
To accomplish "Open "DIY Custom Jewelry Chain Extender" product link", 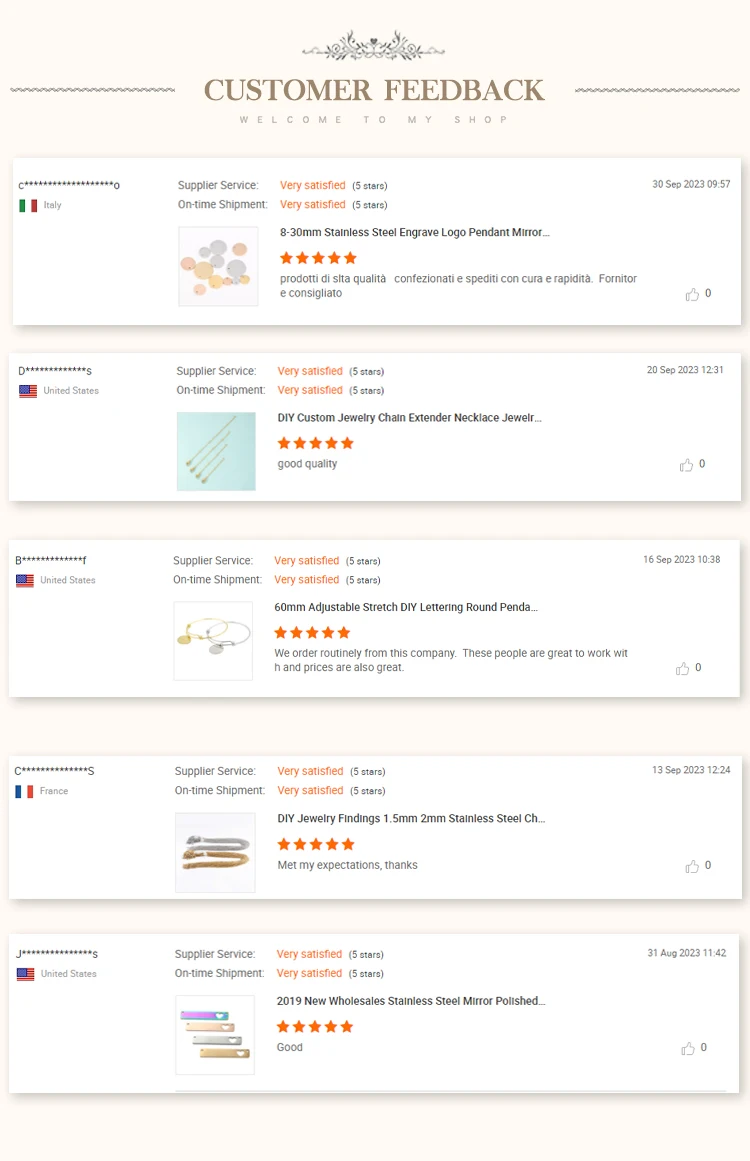I will (x=409, y=418).
